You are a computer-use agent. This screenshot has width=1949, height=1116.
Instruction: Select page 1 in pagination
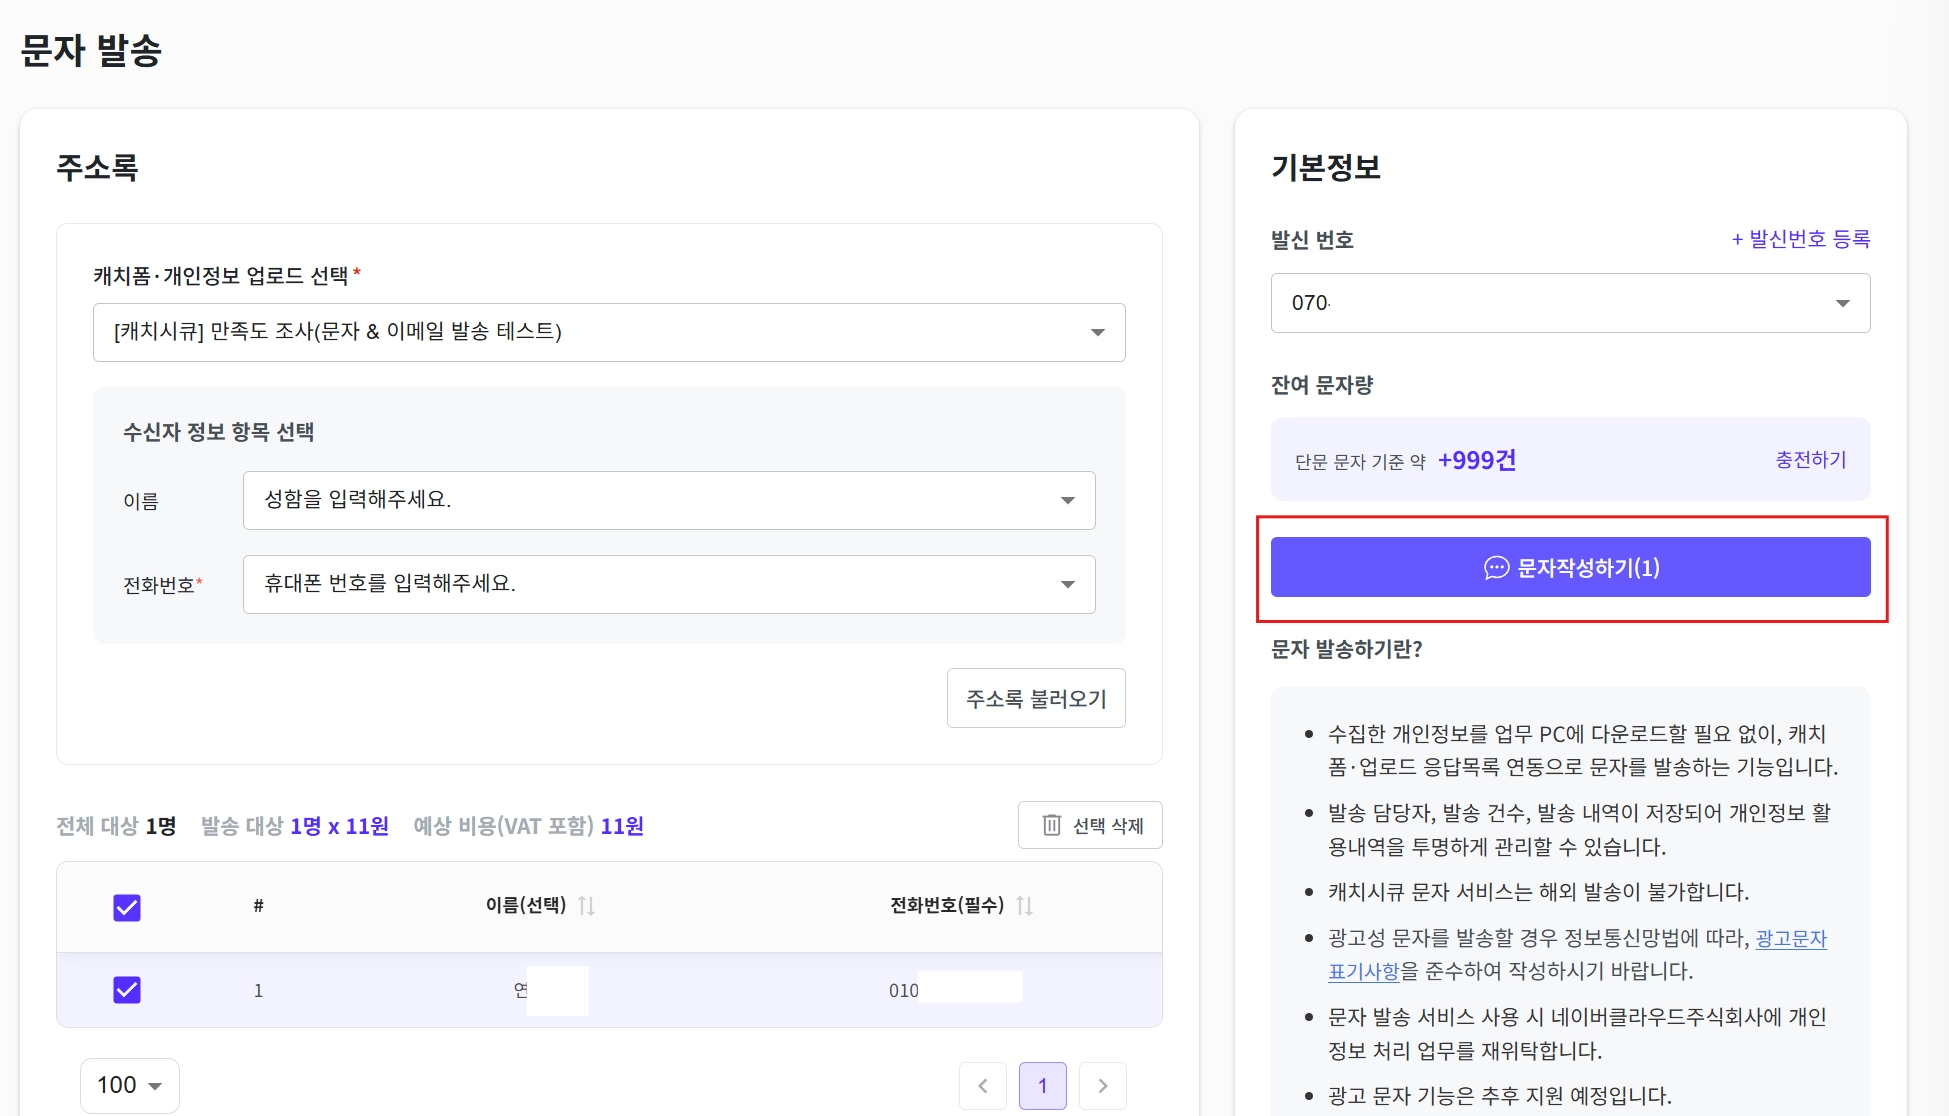1042,1086
